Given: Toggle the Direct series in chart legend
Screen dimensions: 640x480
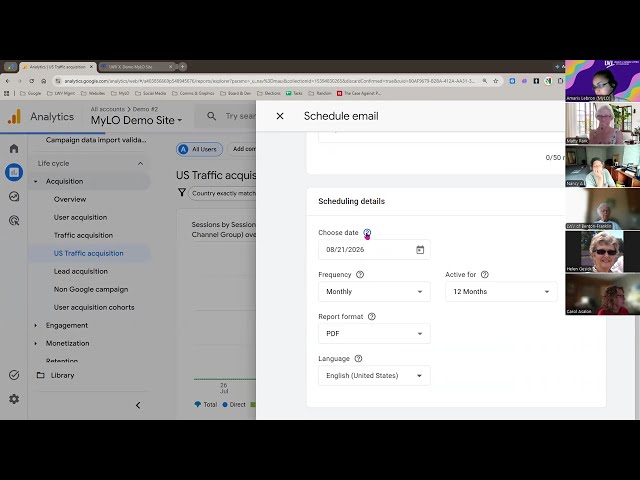Looking at the screenshot, I should click(x=234, y=404).
